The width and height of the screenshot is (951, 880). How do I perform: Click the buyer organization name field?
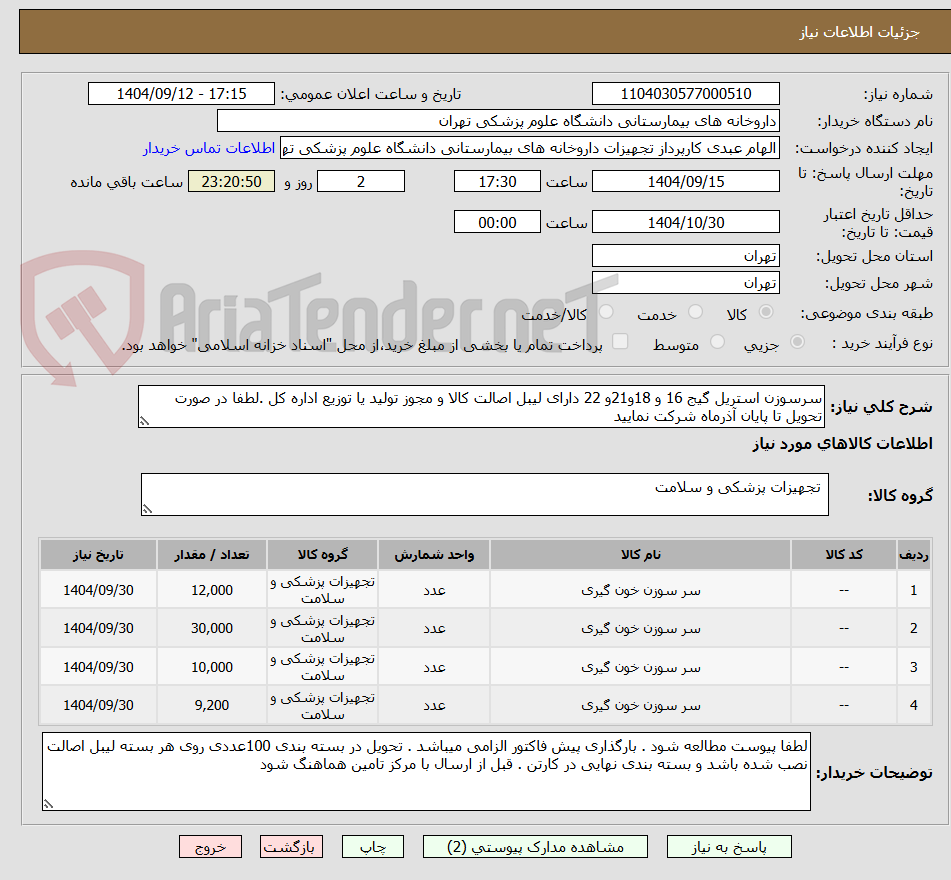click(x=498, y=121)
